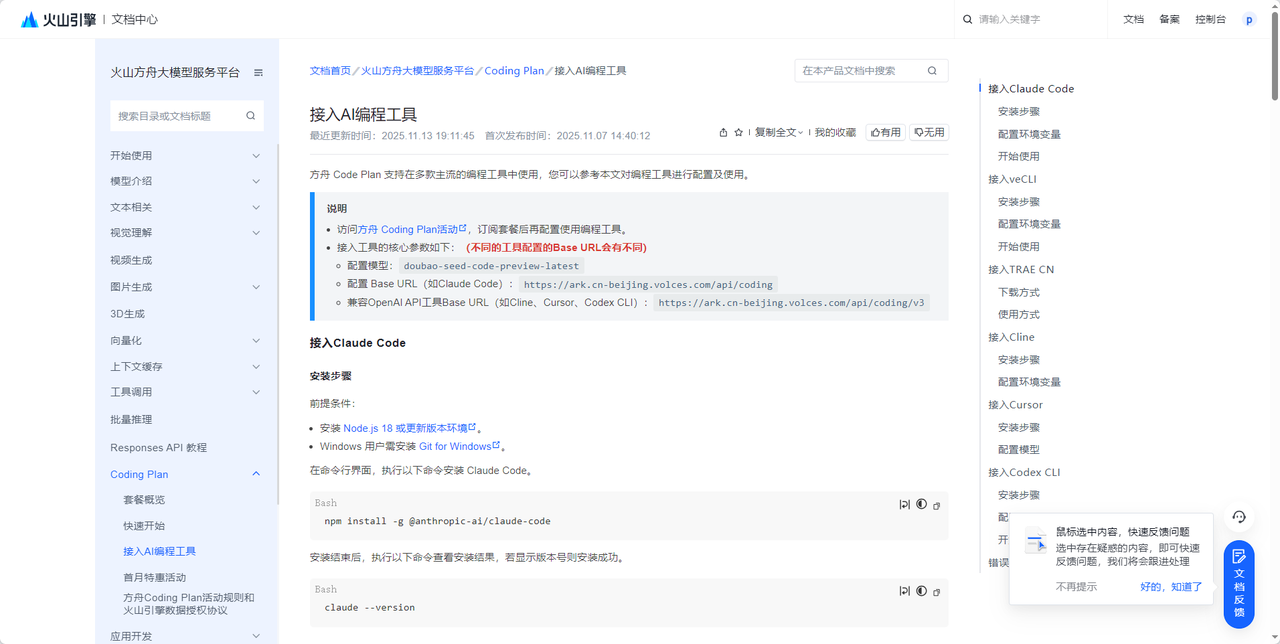Click the share icon beside the article title

[723, 132]
